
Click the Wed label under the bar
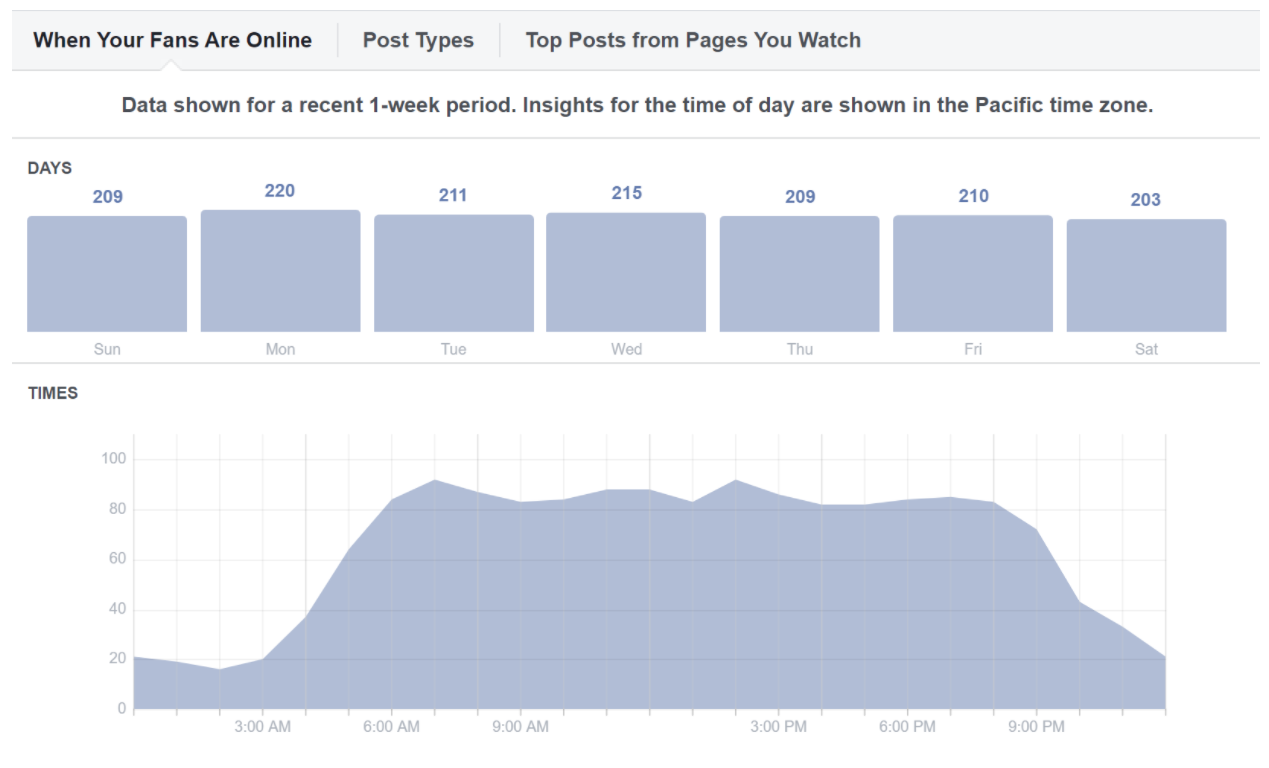[626, 349]
